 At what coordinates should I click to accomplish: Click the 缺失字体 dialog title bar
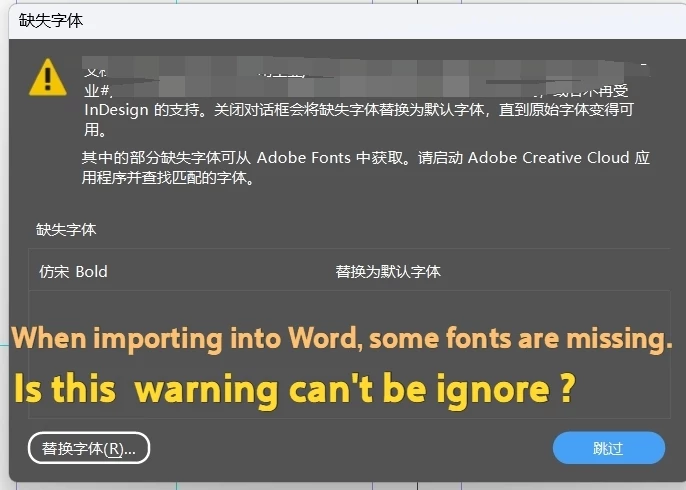347,21
